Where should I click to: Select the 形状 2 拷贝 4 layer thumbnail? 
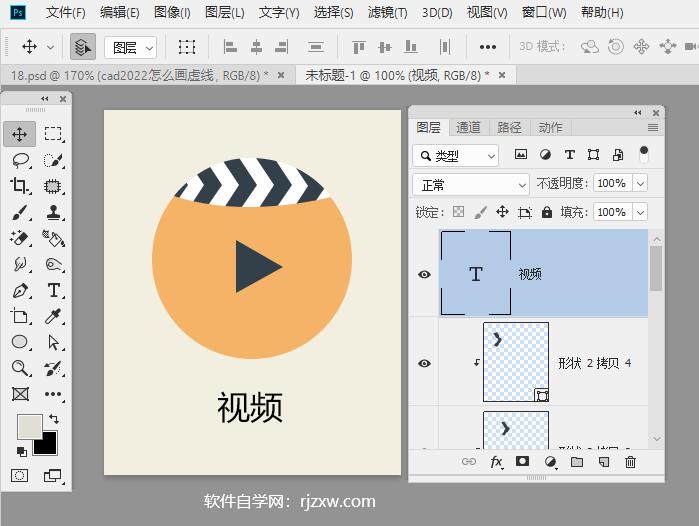[x=515, y=362]
